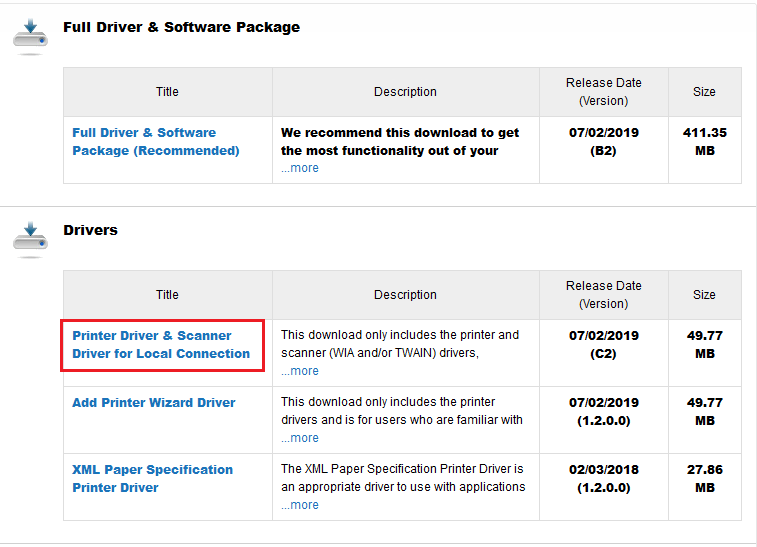
Task: Click the 07/02/2019 (C2) release date cell
Action: (603, 353)
